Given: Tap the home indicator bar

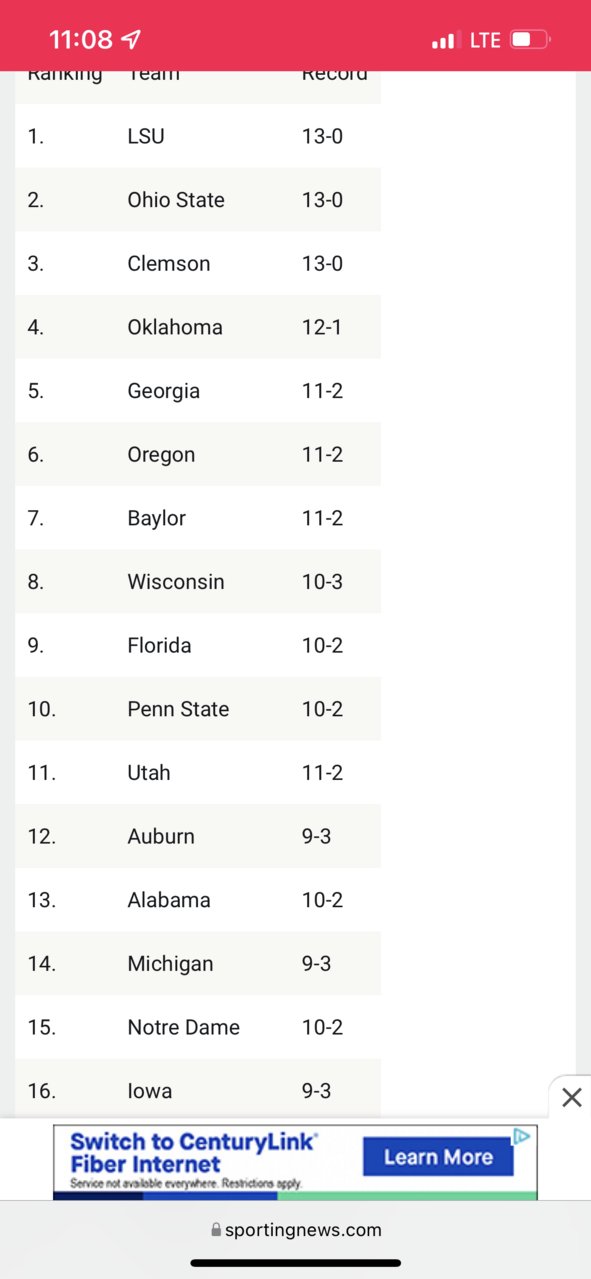Looking at the screenshot, I should click(296, 1263).
